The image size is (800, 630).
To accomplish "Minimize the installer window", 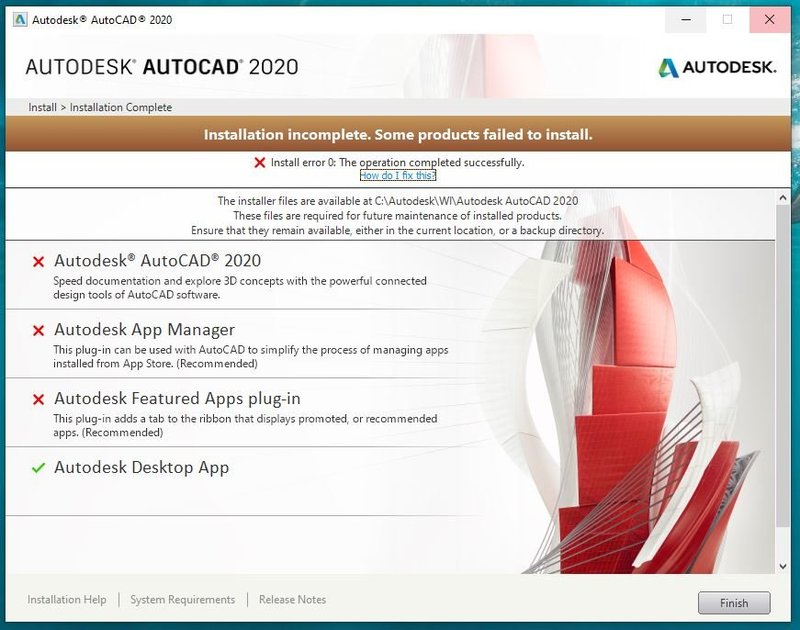I will [686, 20].
